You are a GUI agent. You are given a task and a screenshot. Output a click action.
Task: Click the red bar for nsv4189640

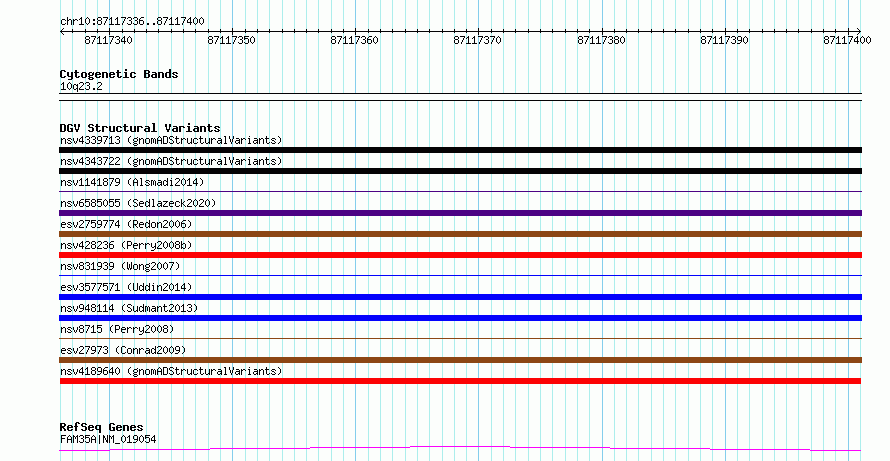(460, 381)
